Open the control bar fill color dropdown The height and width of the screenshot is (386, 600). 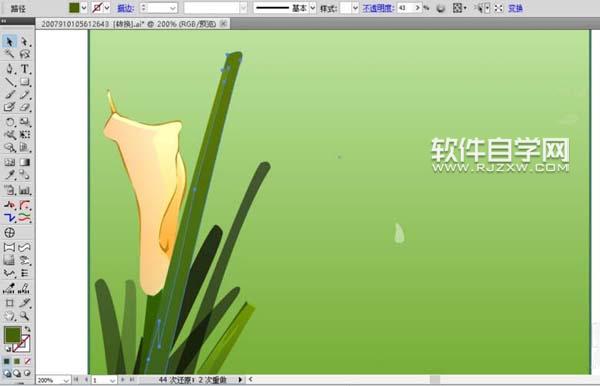84,8
